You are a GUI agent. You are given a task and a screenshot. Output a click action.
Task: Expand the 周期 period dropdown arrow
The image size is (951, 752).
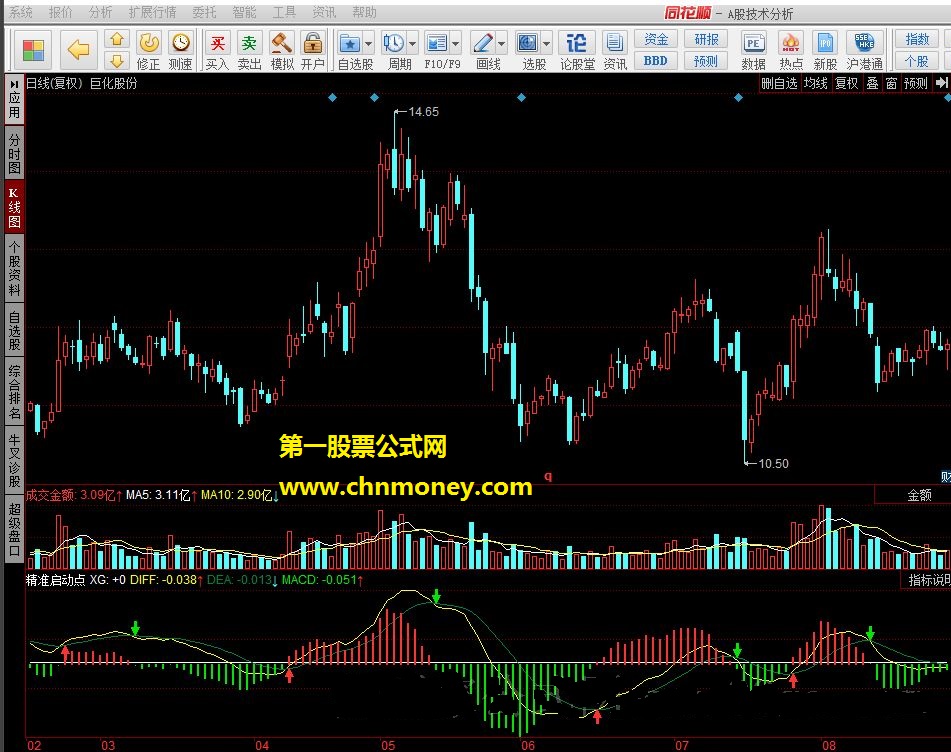(x=412, y=44)
